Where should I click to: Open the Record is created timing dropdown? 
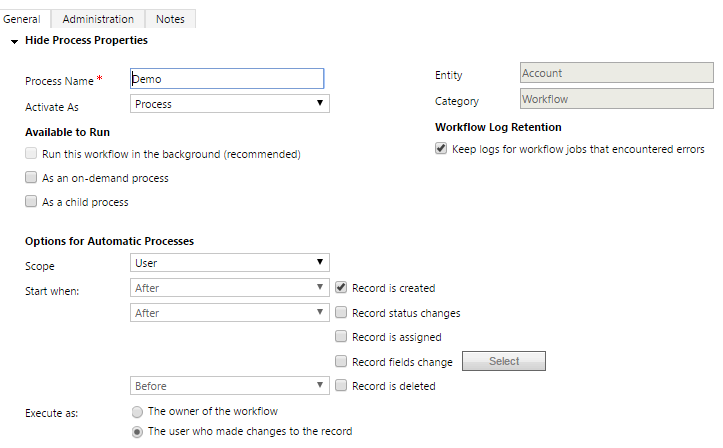pos(230,288)
